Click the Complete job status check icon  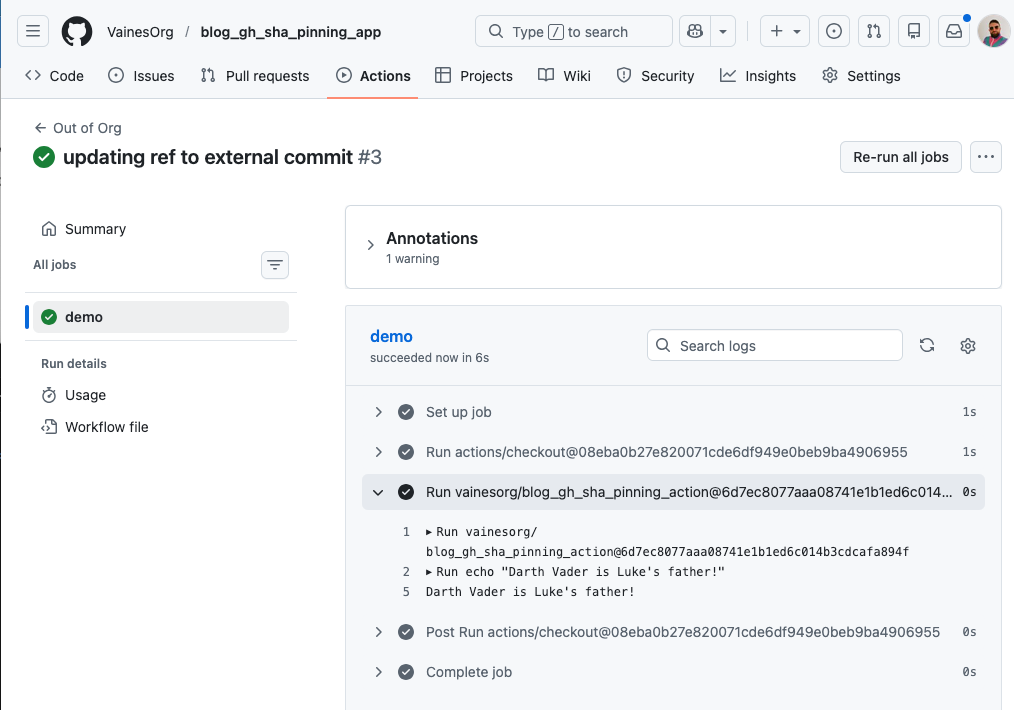tap(406, 672)
